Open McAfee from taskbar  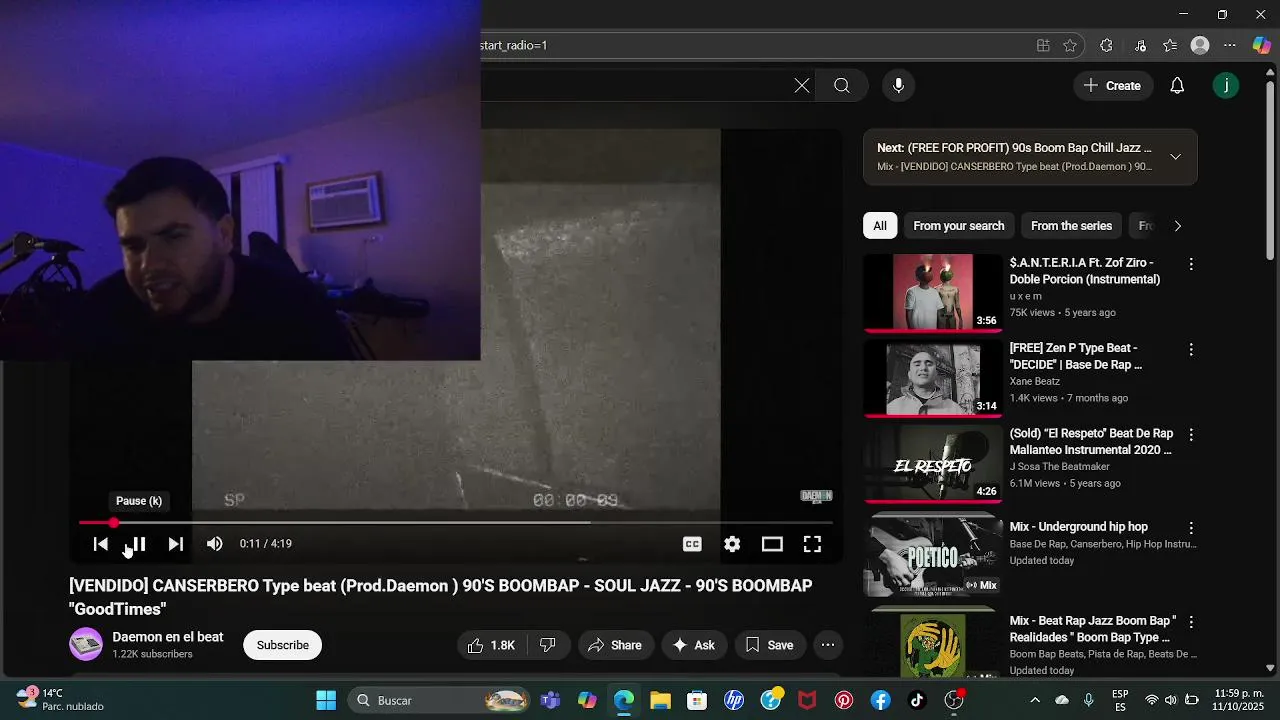tap(807, 700)
